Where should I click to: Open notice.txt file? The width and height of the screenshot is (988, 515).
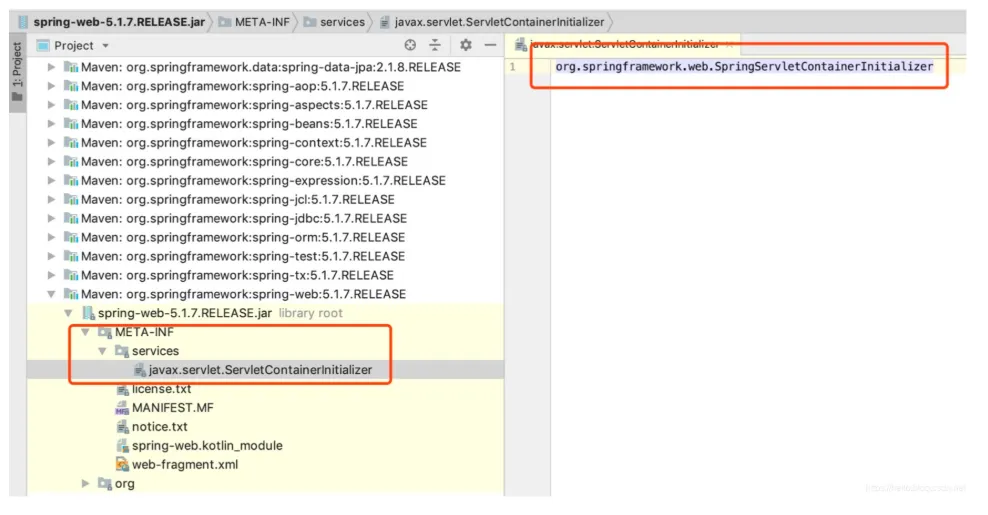pos(159,426)
